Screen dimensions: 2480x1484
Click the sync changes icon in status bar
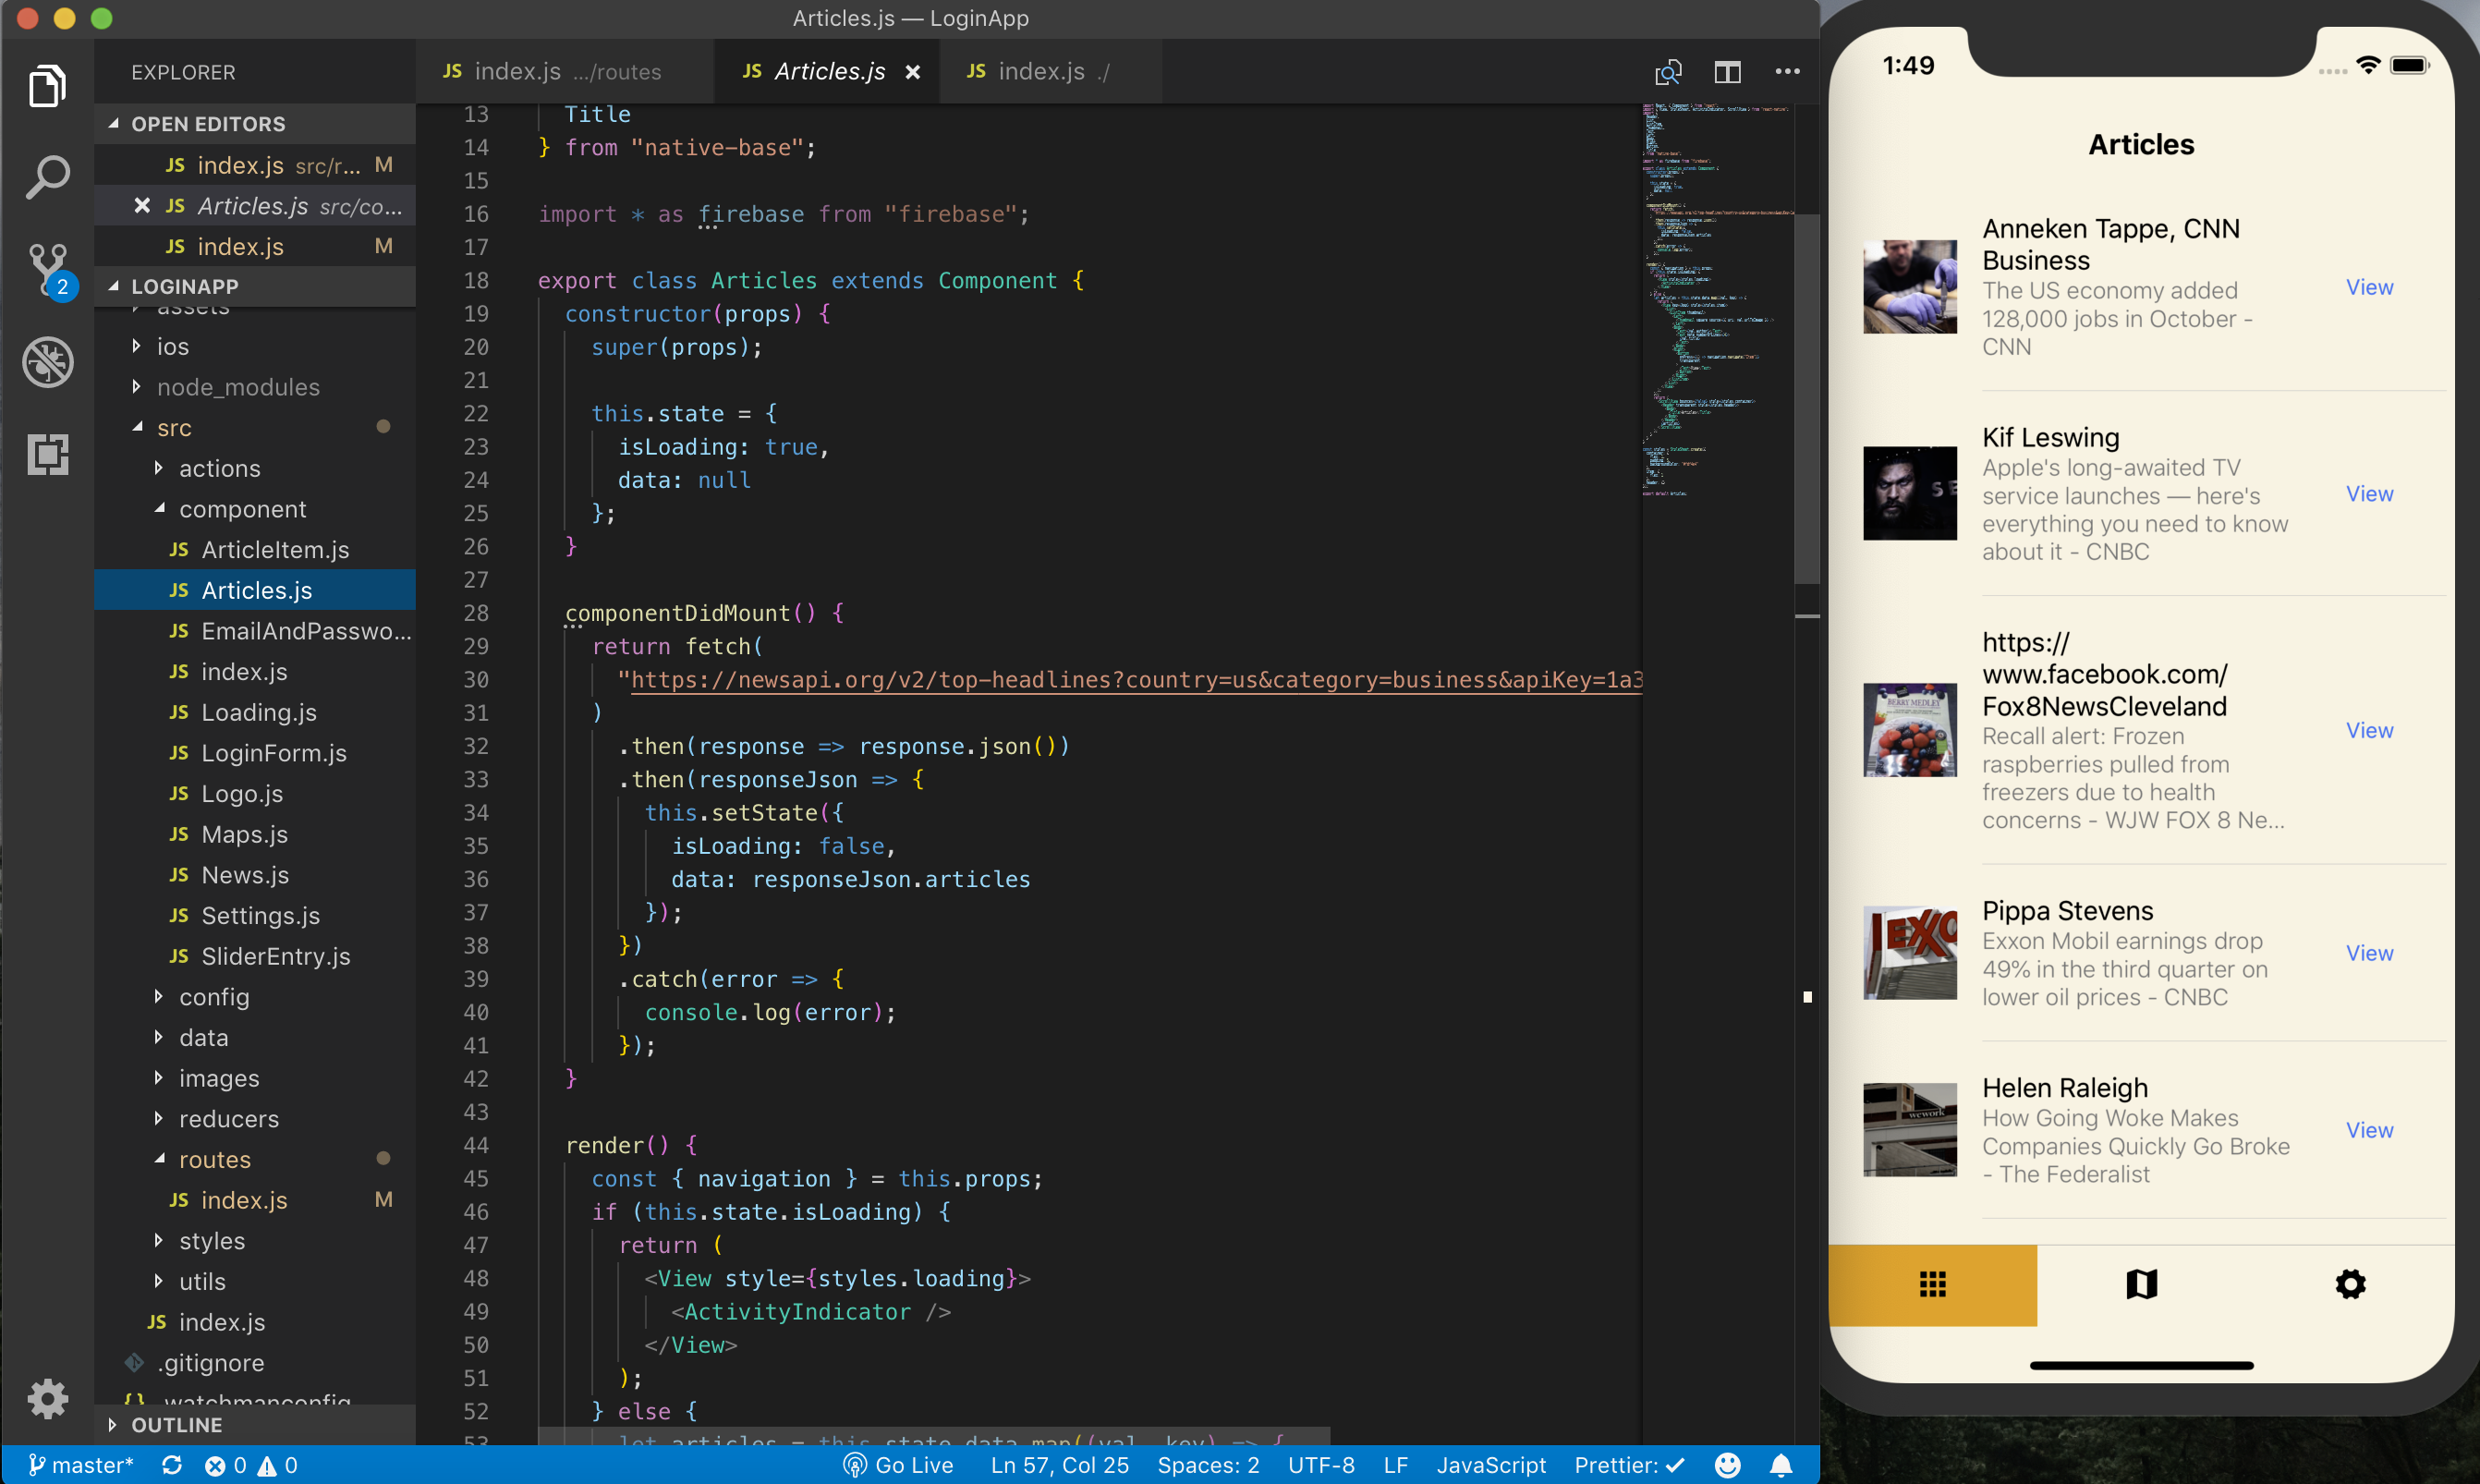(x=172, y=1465)
